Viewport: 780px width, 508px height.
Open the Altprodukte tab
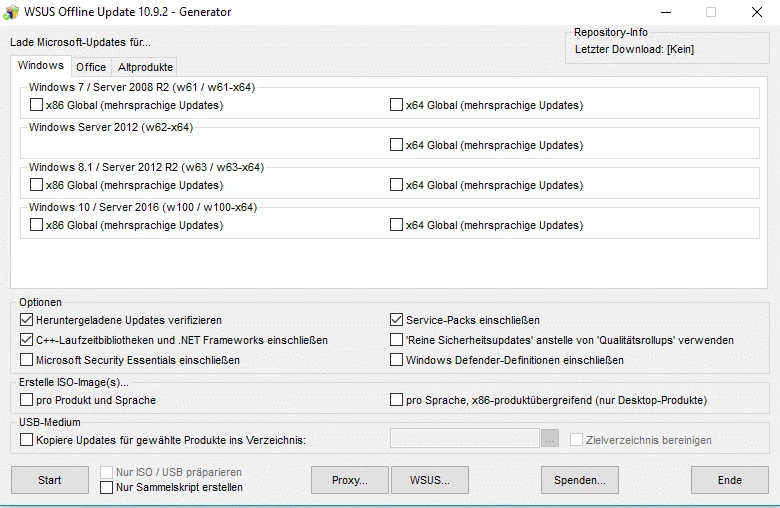point(145,67)
